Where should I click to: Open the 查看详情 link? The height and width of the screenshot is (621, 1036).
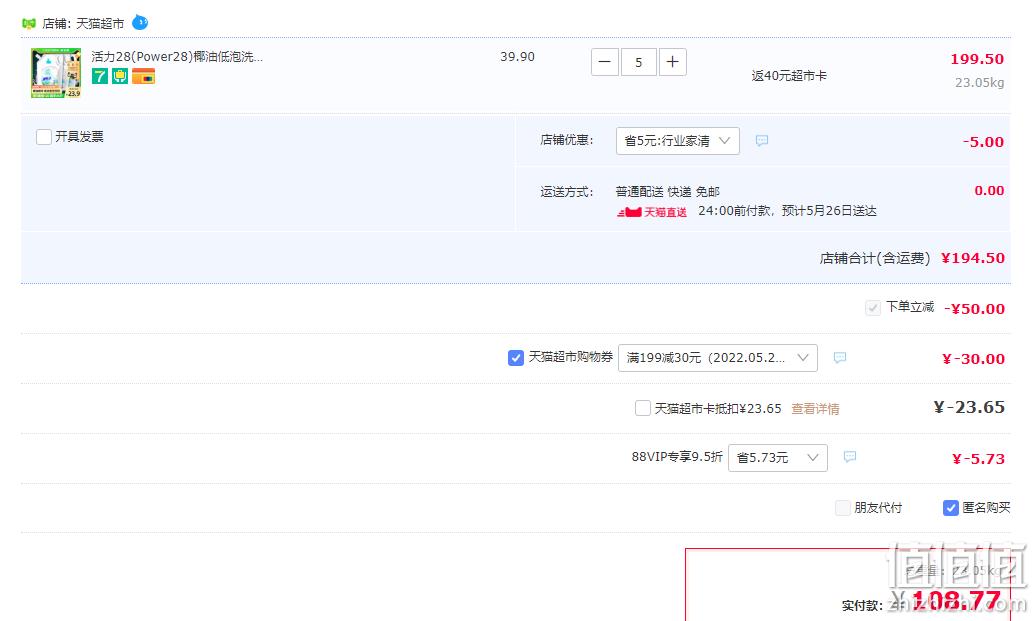click(x=815, y=409)
